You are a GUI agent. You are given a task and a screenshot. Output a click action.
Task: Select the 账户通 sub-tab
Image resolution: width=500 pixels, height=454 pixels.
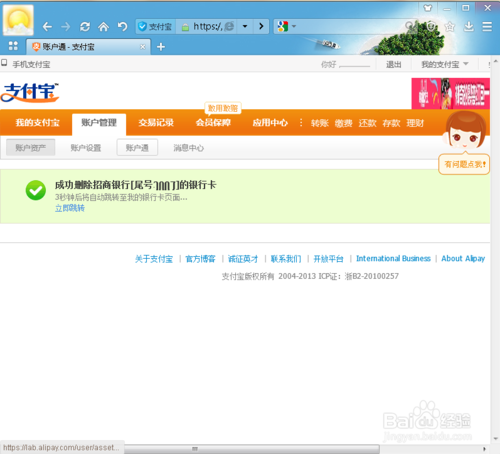point(137,147)
